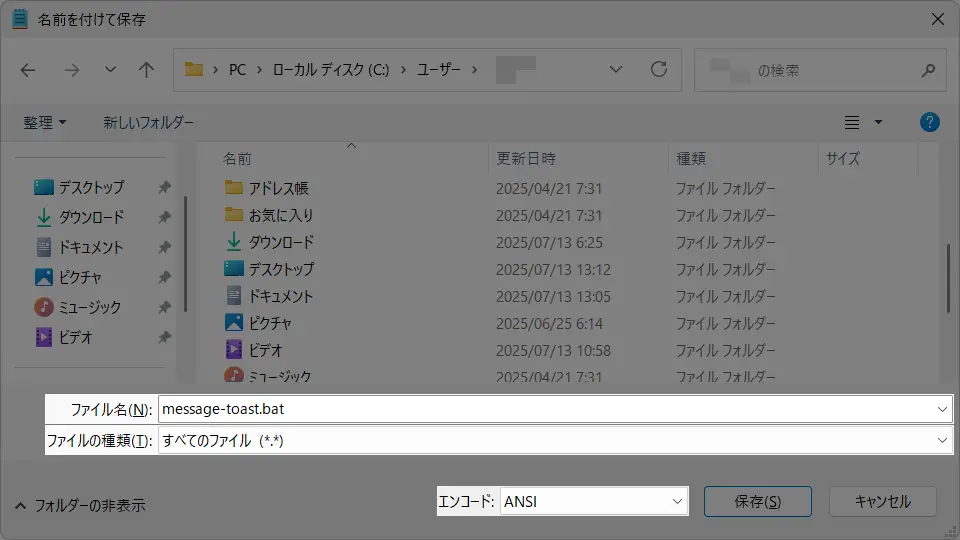Click date 2025/06/25 6:14 of ピクチャ

coord(549,323)
